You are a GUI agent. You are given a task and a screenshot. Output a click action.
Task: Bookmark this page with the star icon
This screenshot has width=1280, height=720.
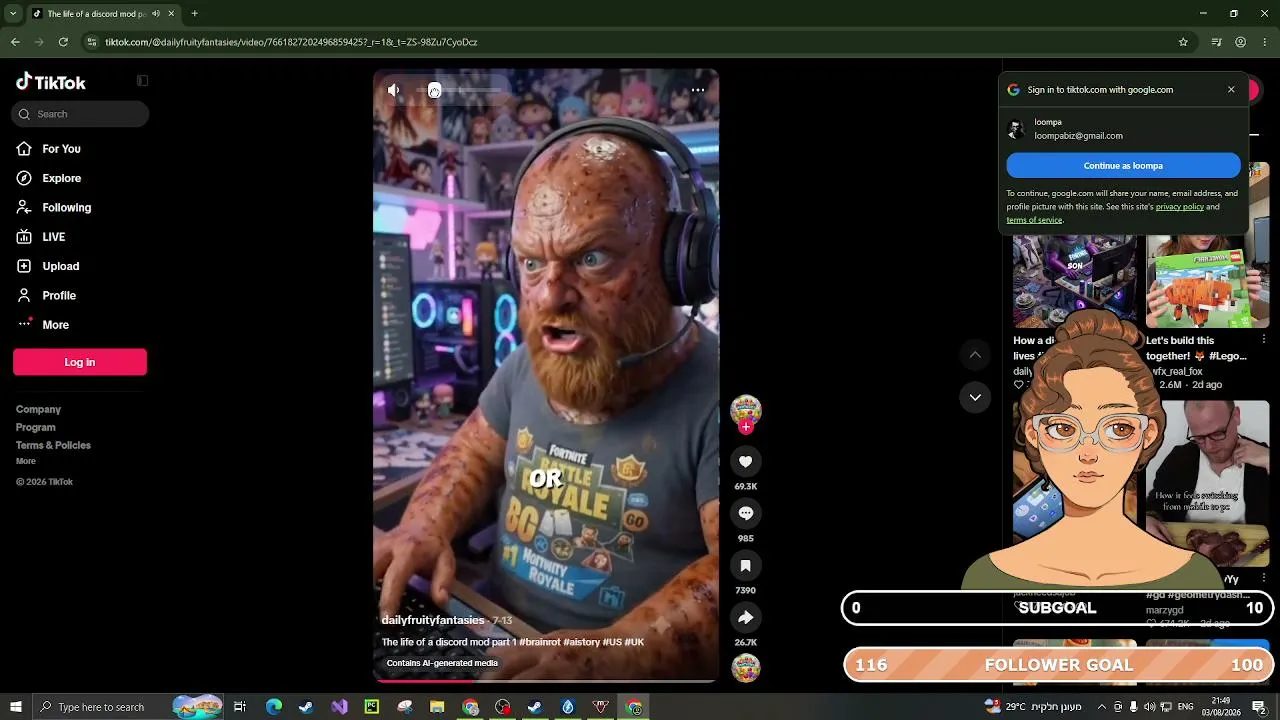coord(1183,42)
